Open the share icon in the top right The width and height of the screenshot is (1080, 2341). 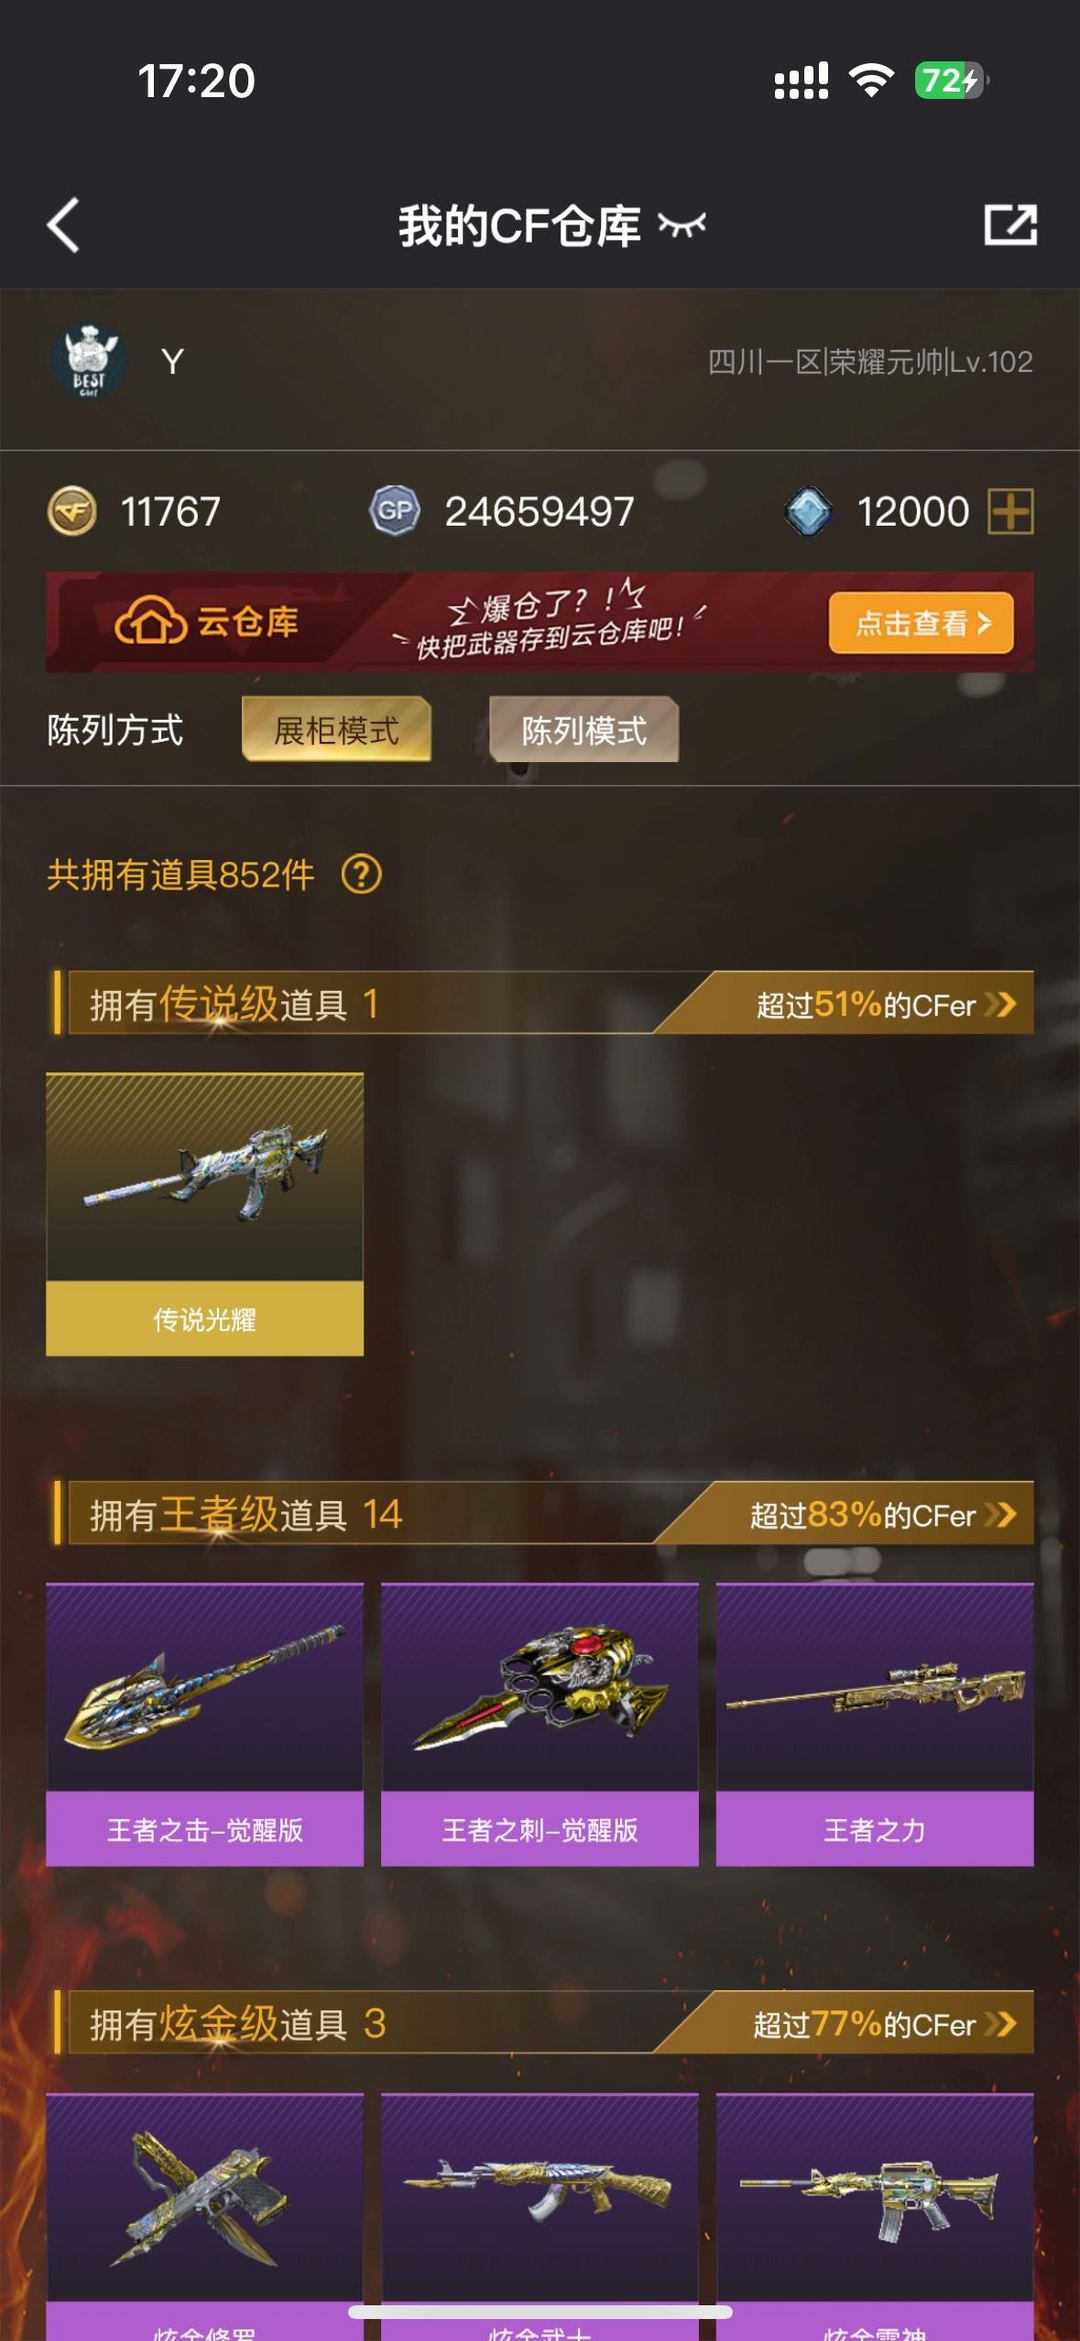[x=1010, y=225]
